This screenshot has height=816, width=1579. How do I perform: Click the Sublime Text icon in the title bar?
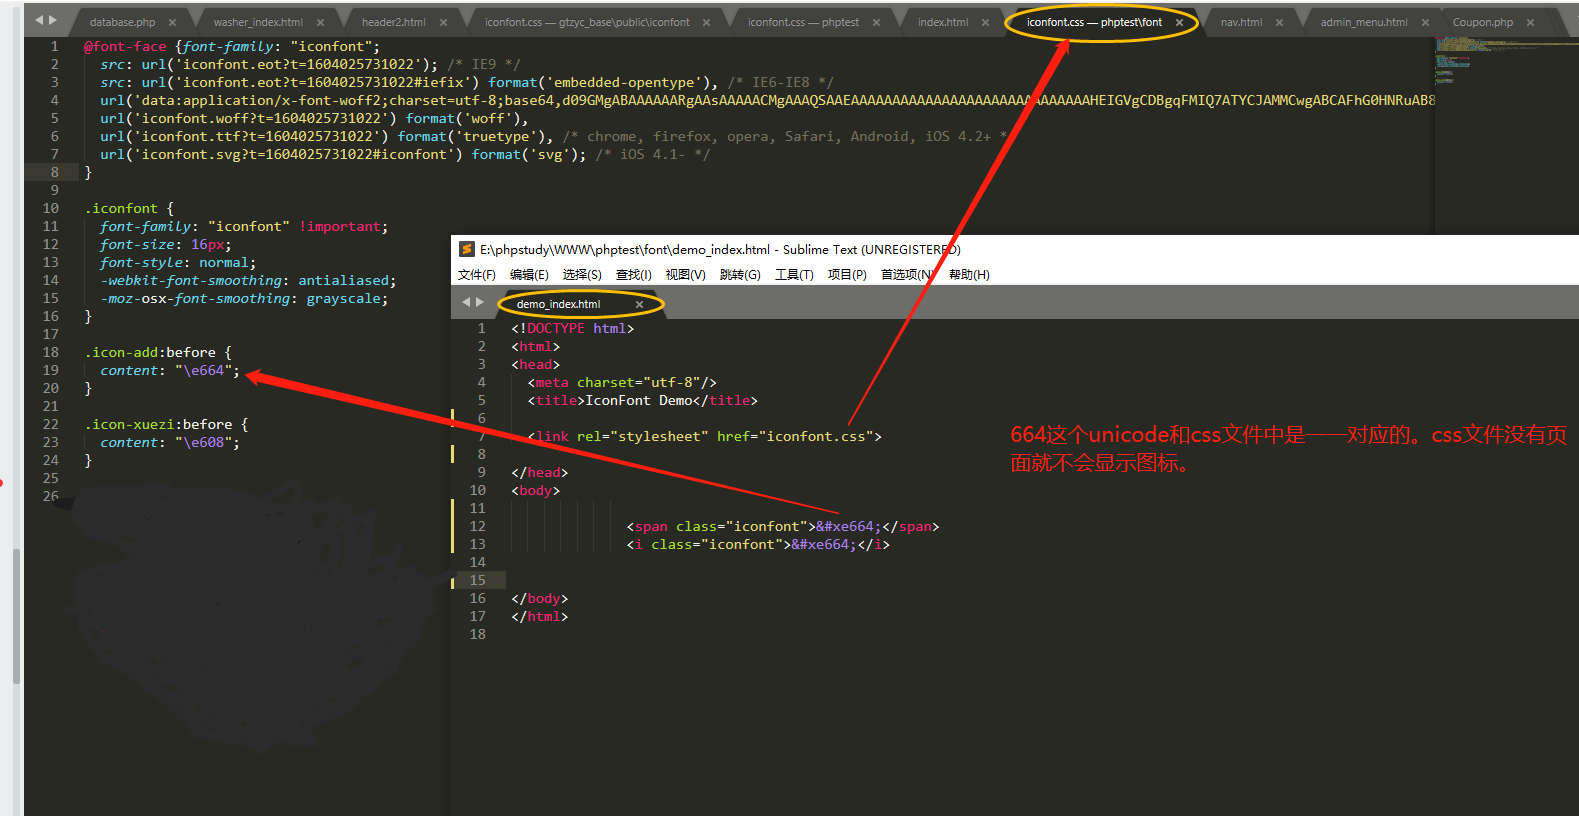coord(467,249)
